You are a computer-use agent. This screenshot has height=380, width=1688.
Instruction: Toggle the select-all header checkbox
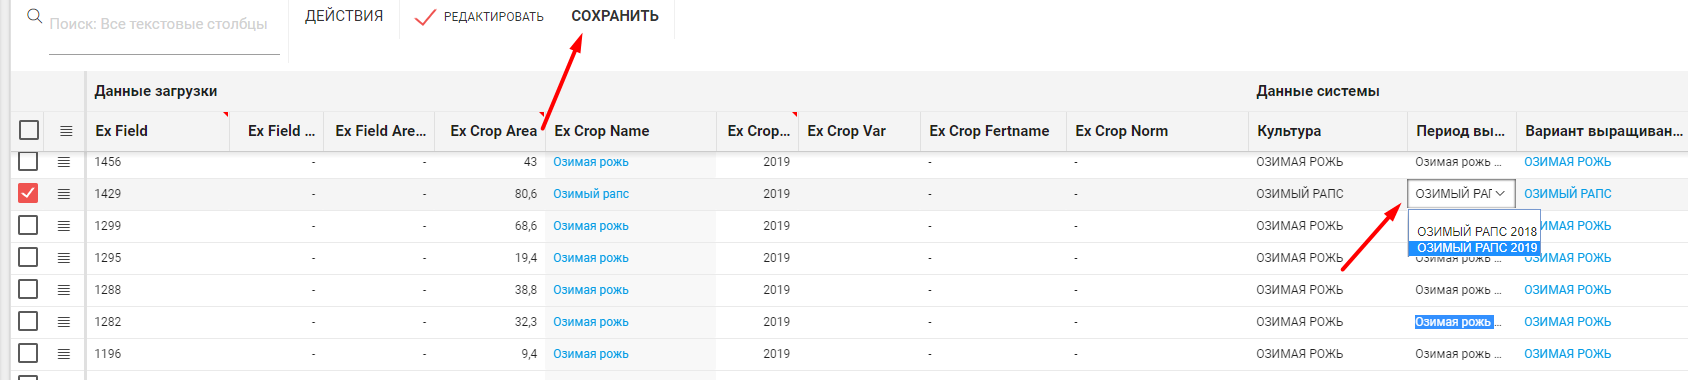click(29, 130)
